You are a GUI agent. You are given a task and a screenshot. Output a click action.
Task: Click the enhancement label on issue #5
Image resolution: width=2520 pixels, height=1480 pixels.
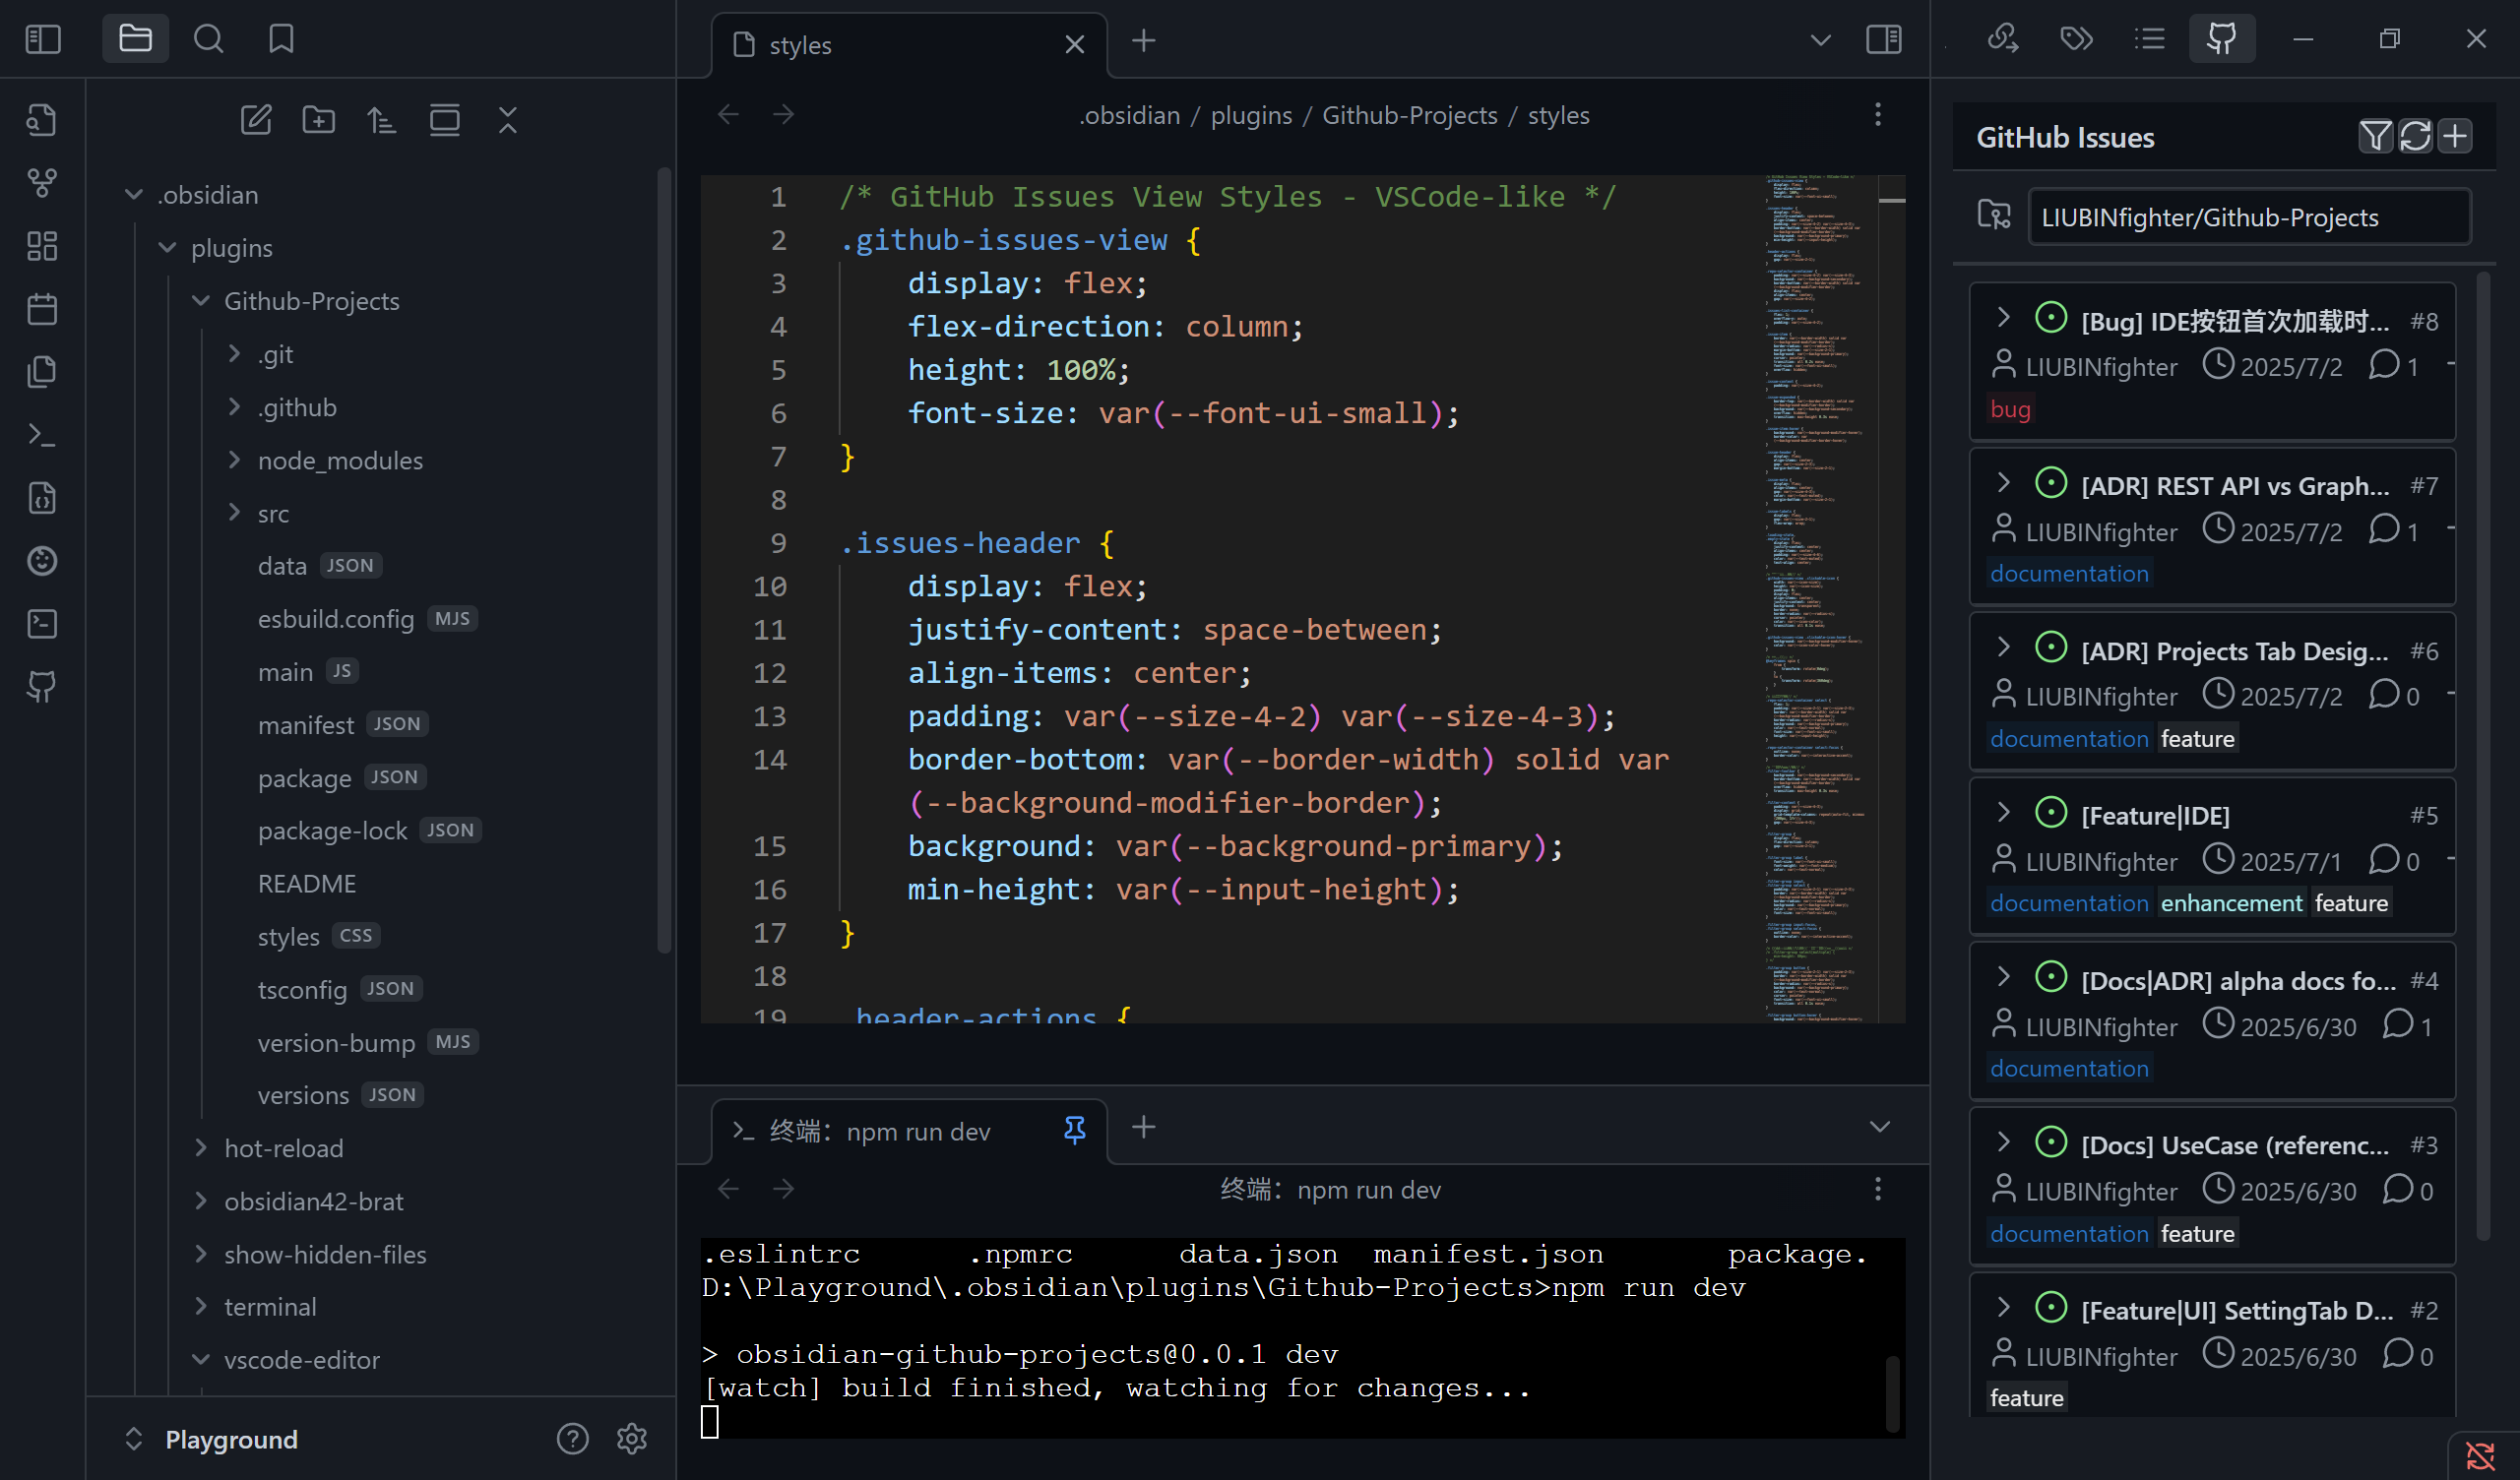[2231, 903]
